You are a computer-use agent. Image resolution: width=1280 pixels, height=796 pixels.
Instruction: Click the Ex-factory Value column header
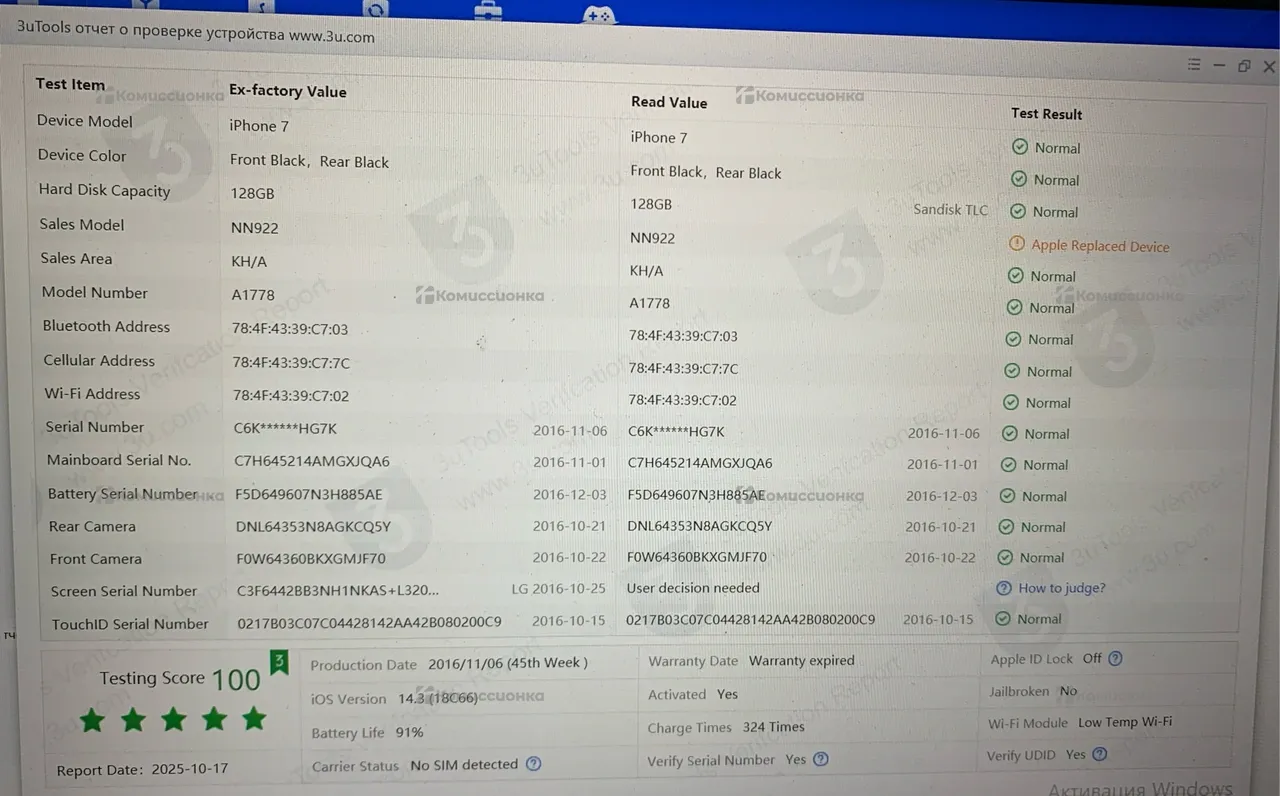[287, 91]
